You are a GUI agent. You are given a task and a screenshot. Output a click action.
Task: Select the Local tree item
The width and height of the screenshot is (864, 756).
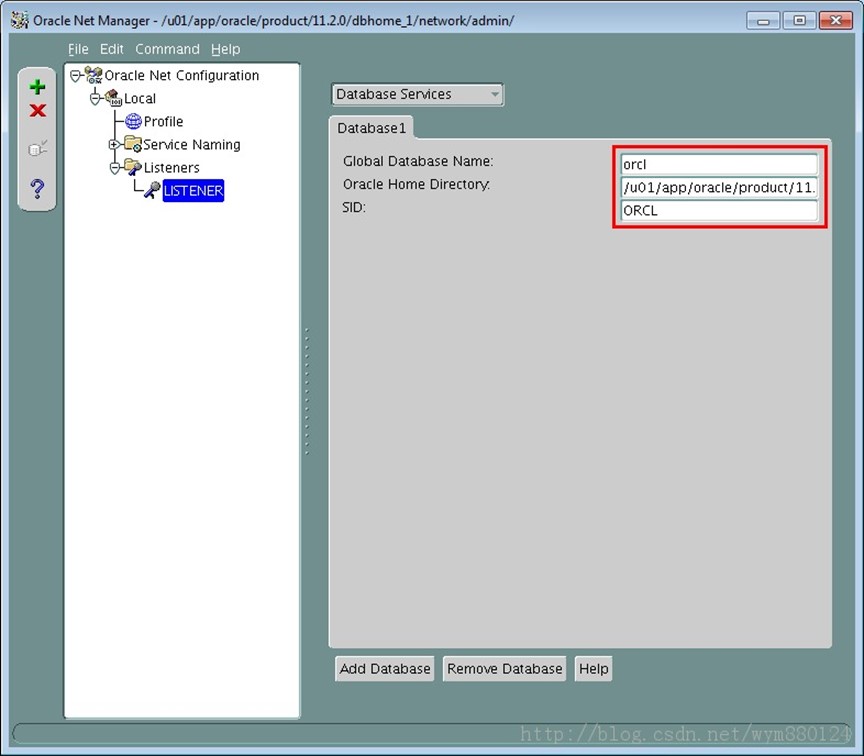[x=140, y=99]
